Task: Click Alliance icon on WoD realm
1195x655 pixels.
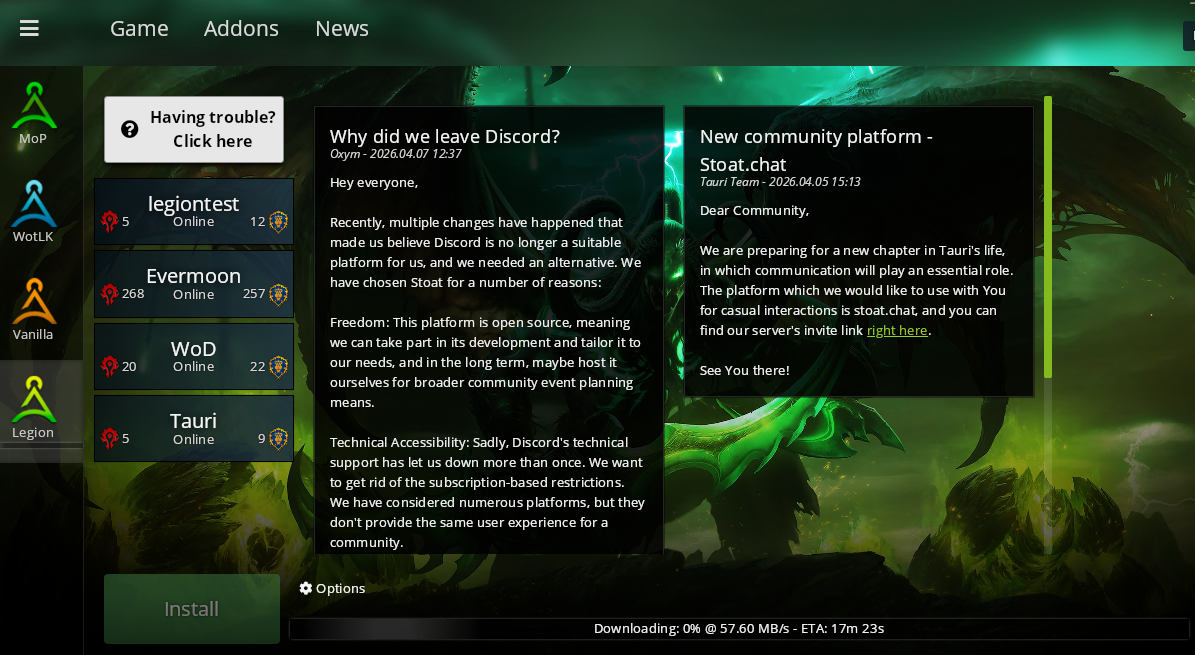Action: tap(278, 367)
